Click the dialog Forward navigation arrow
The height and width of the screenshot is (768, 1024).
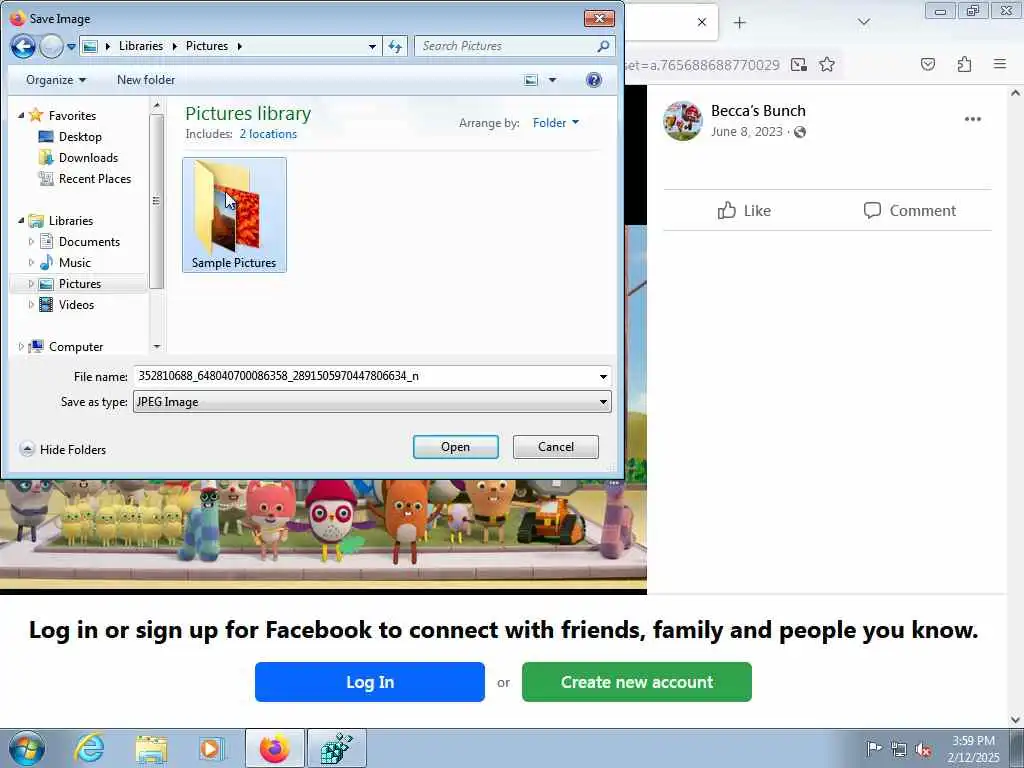pyautogui.click(x=52, y=46)
